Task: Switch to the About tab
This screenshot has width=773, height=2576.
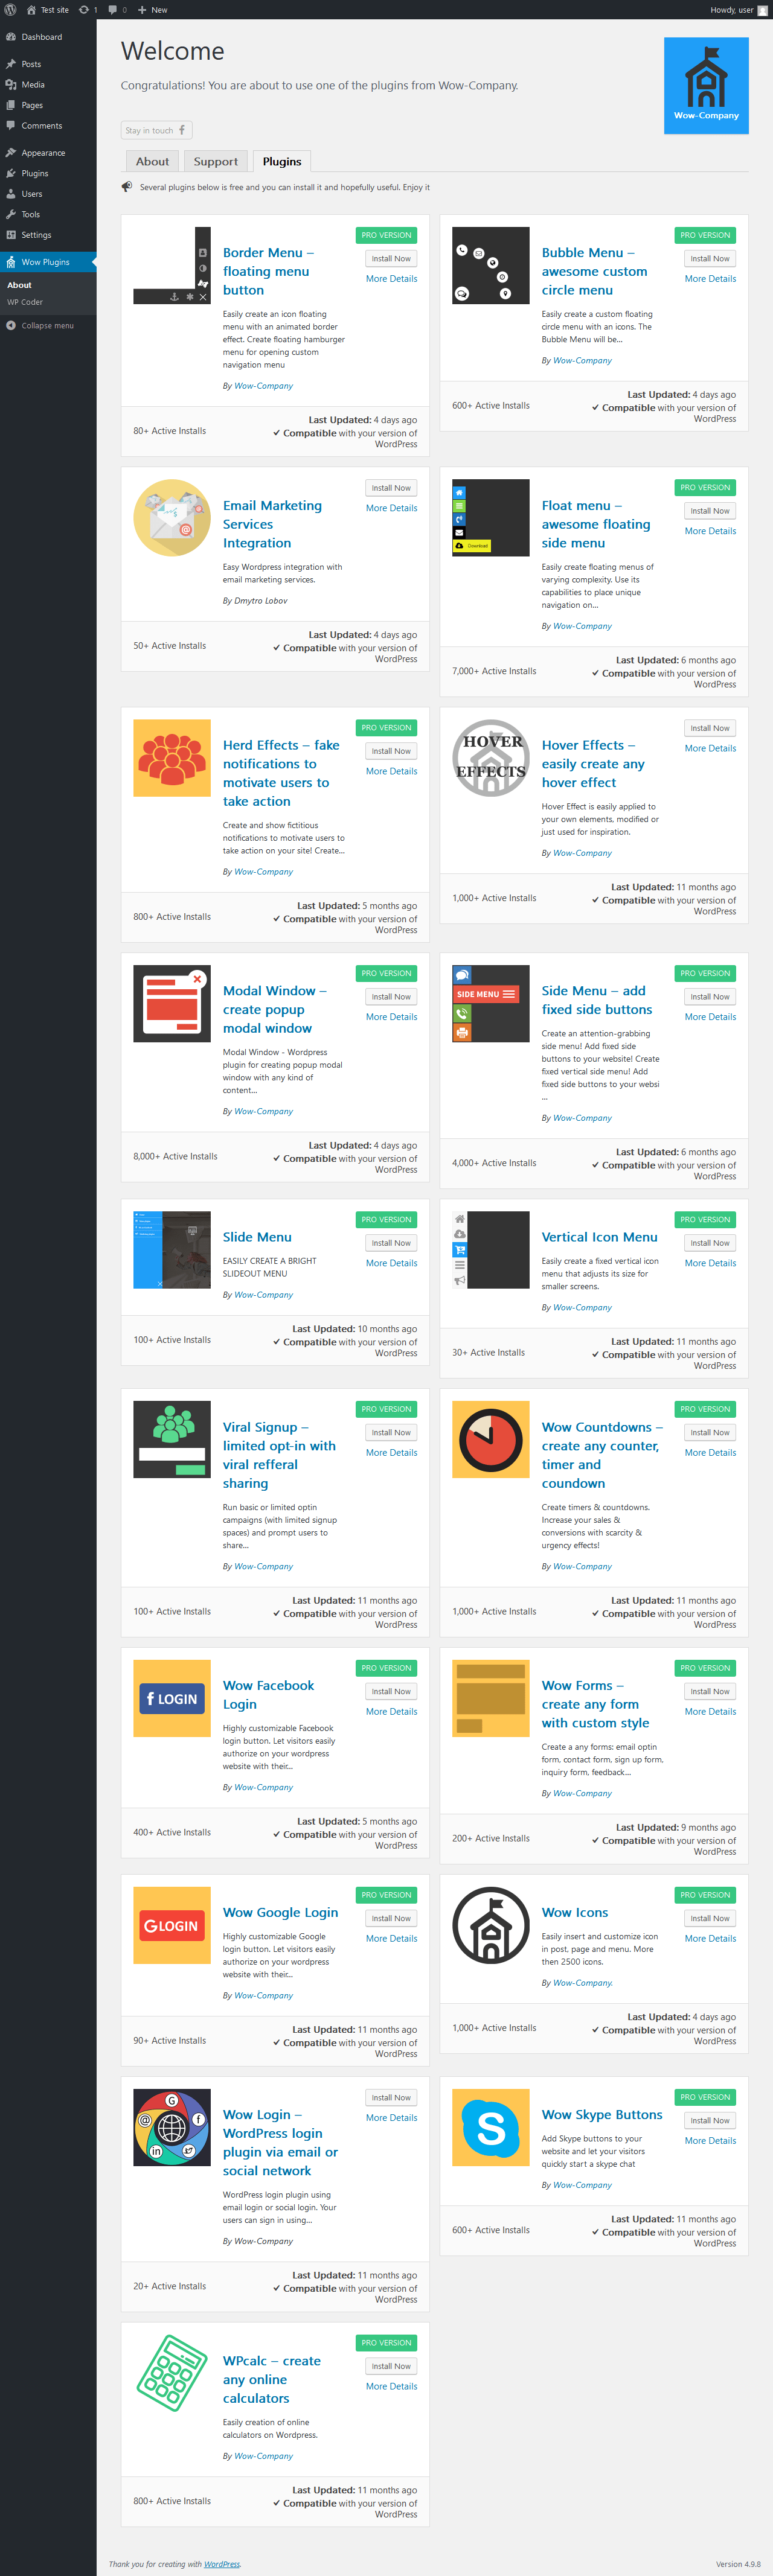Action: (152, 161)
